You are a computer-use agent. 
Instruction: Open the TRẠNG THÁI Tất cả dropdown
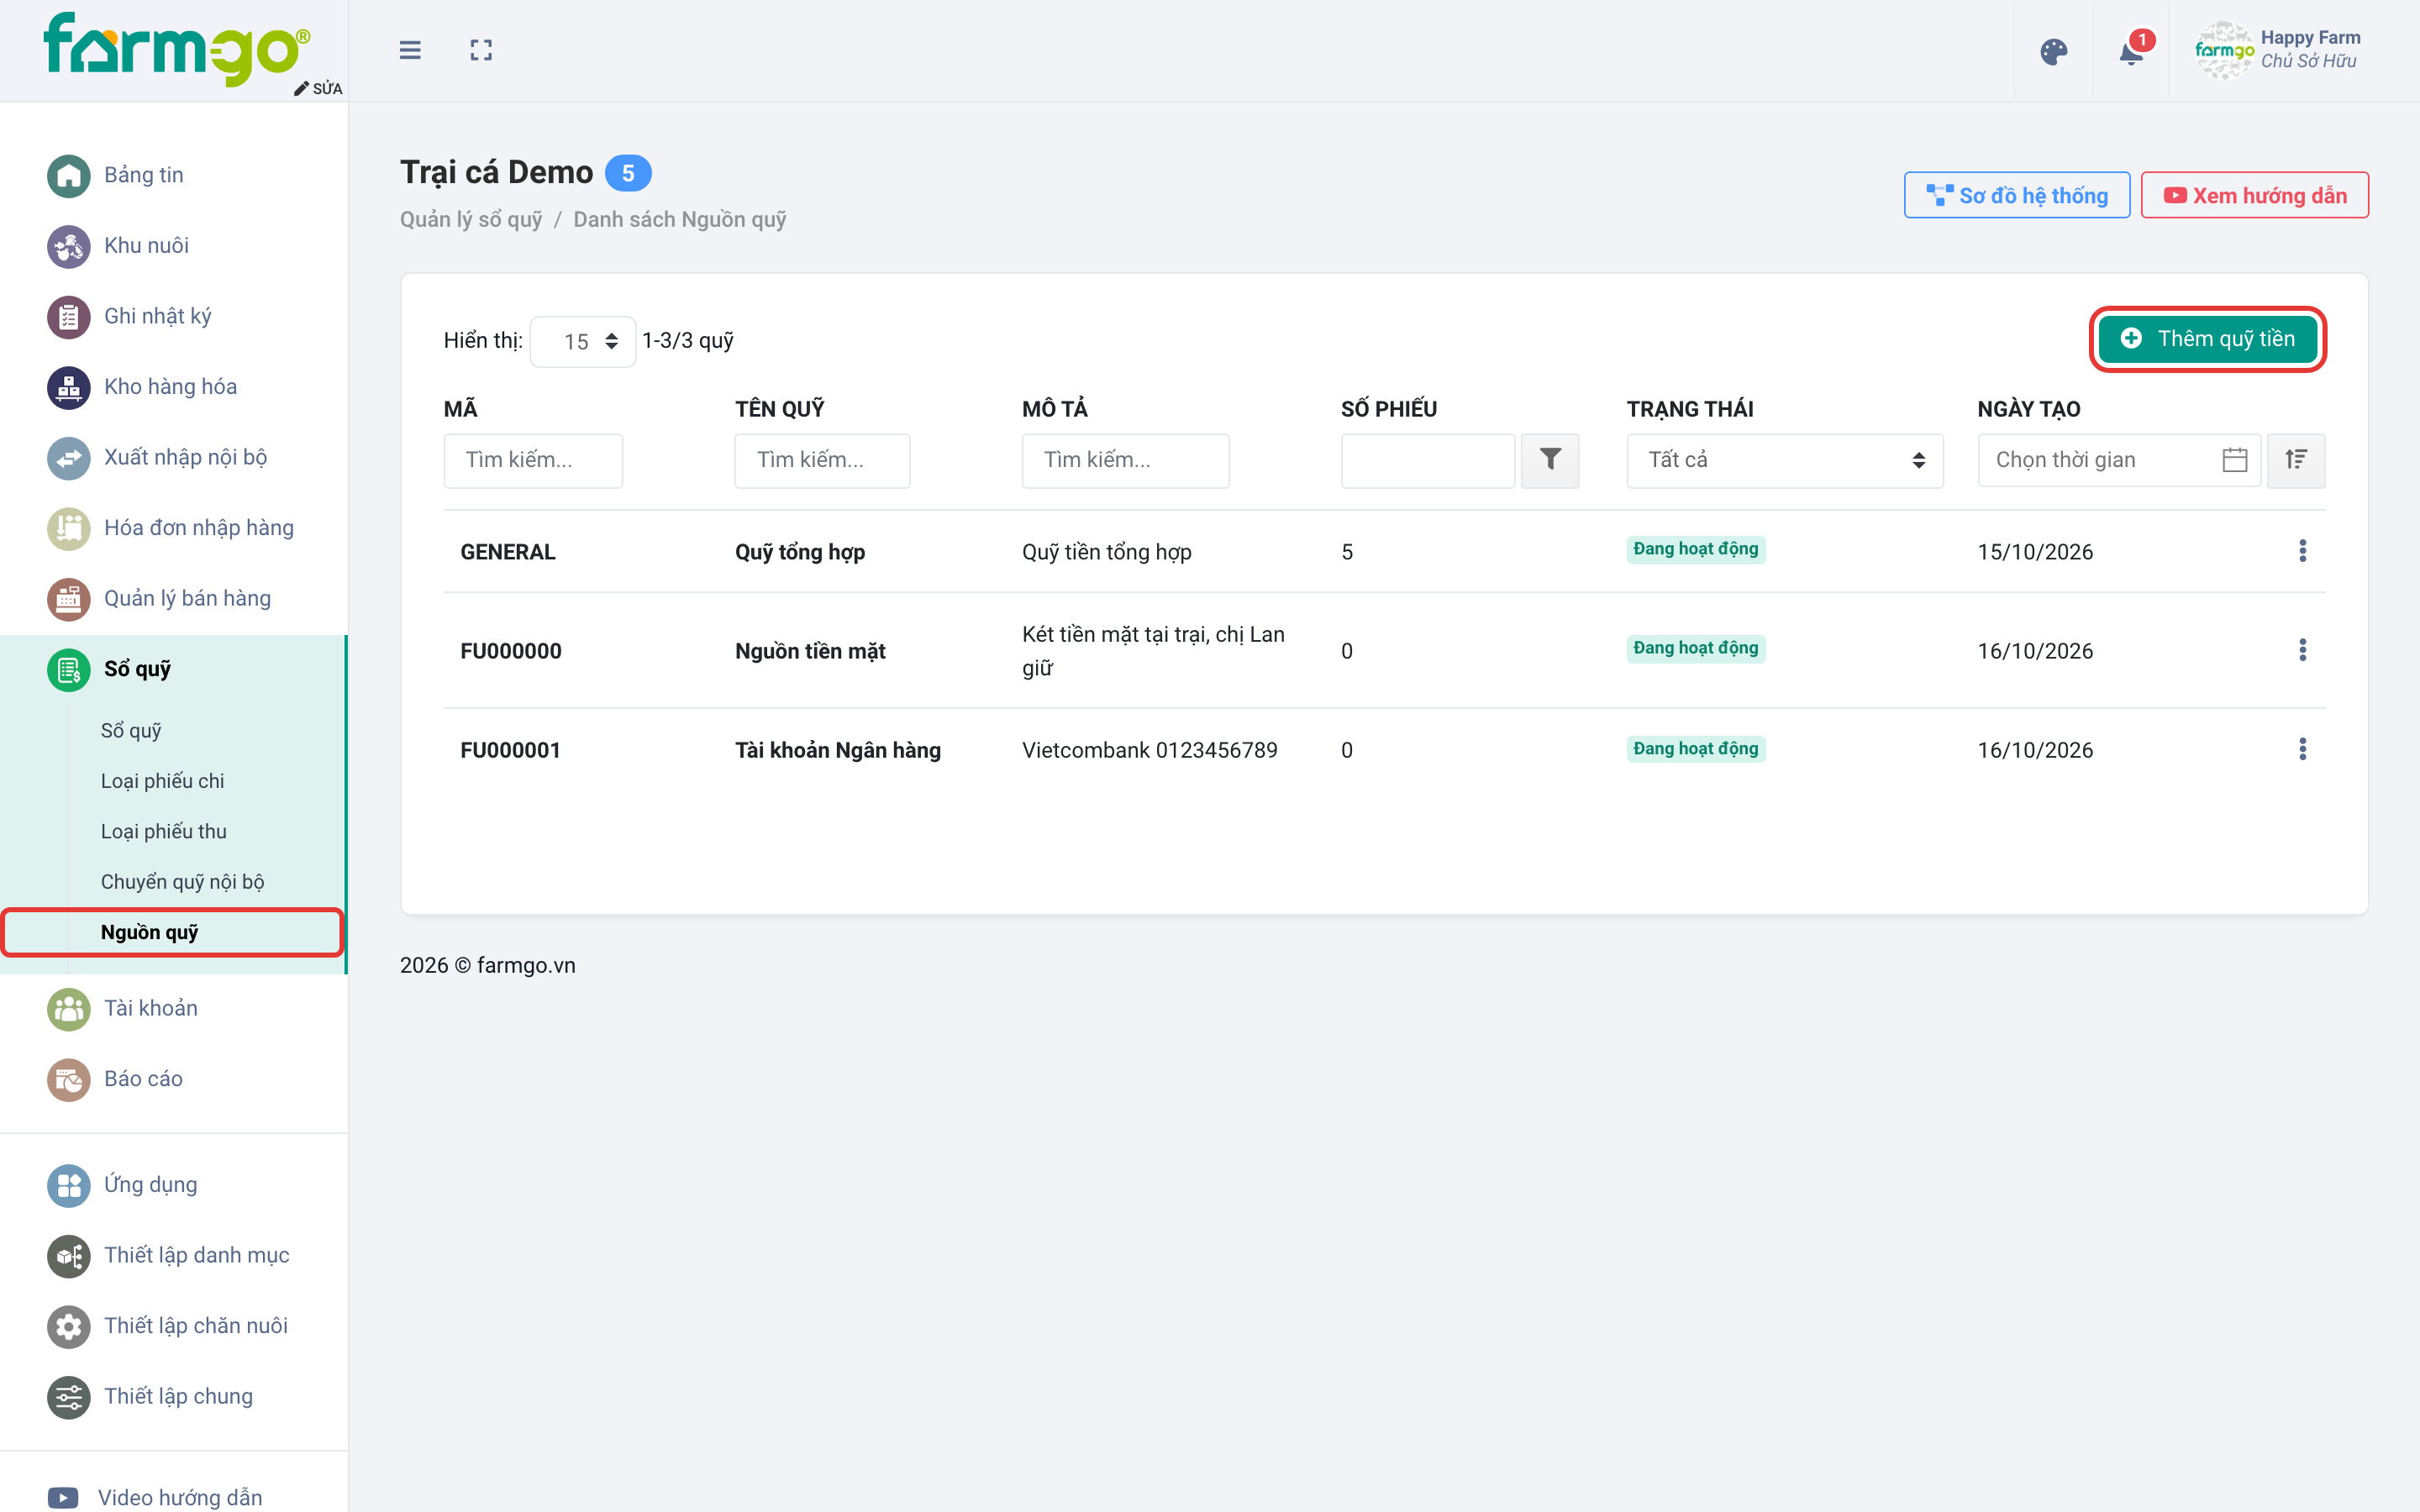point(1785,460)
